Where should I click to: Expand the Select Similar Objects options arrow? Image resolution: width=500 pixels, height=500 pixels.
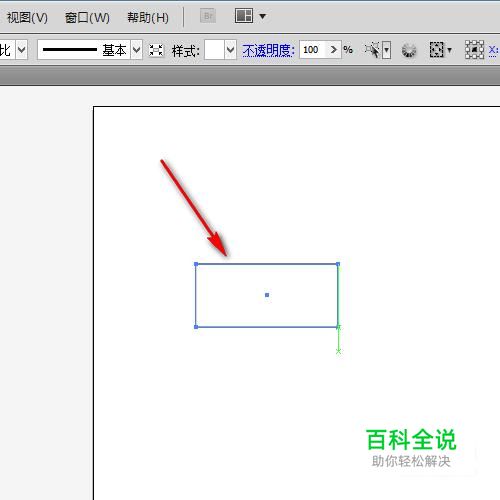pos(386,50)
